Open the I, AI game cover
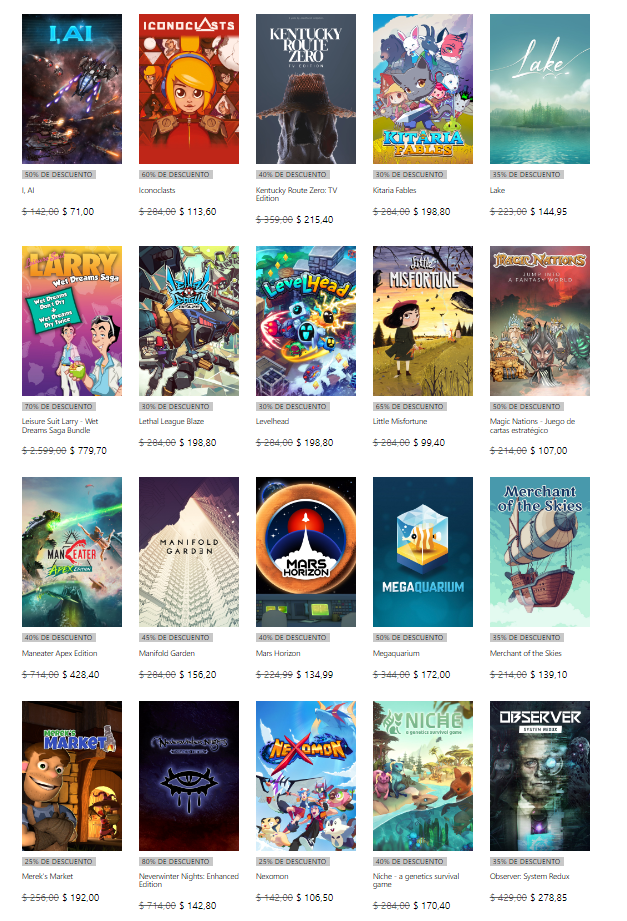This screenshot has width=627, height=921. pyautogui.click(x=72, y=89)
